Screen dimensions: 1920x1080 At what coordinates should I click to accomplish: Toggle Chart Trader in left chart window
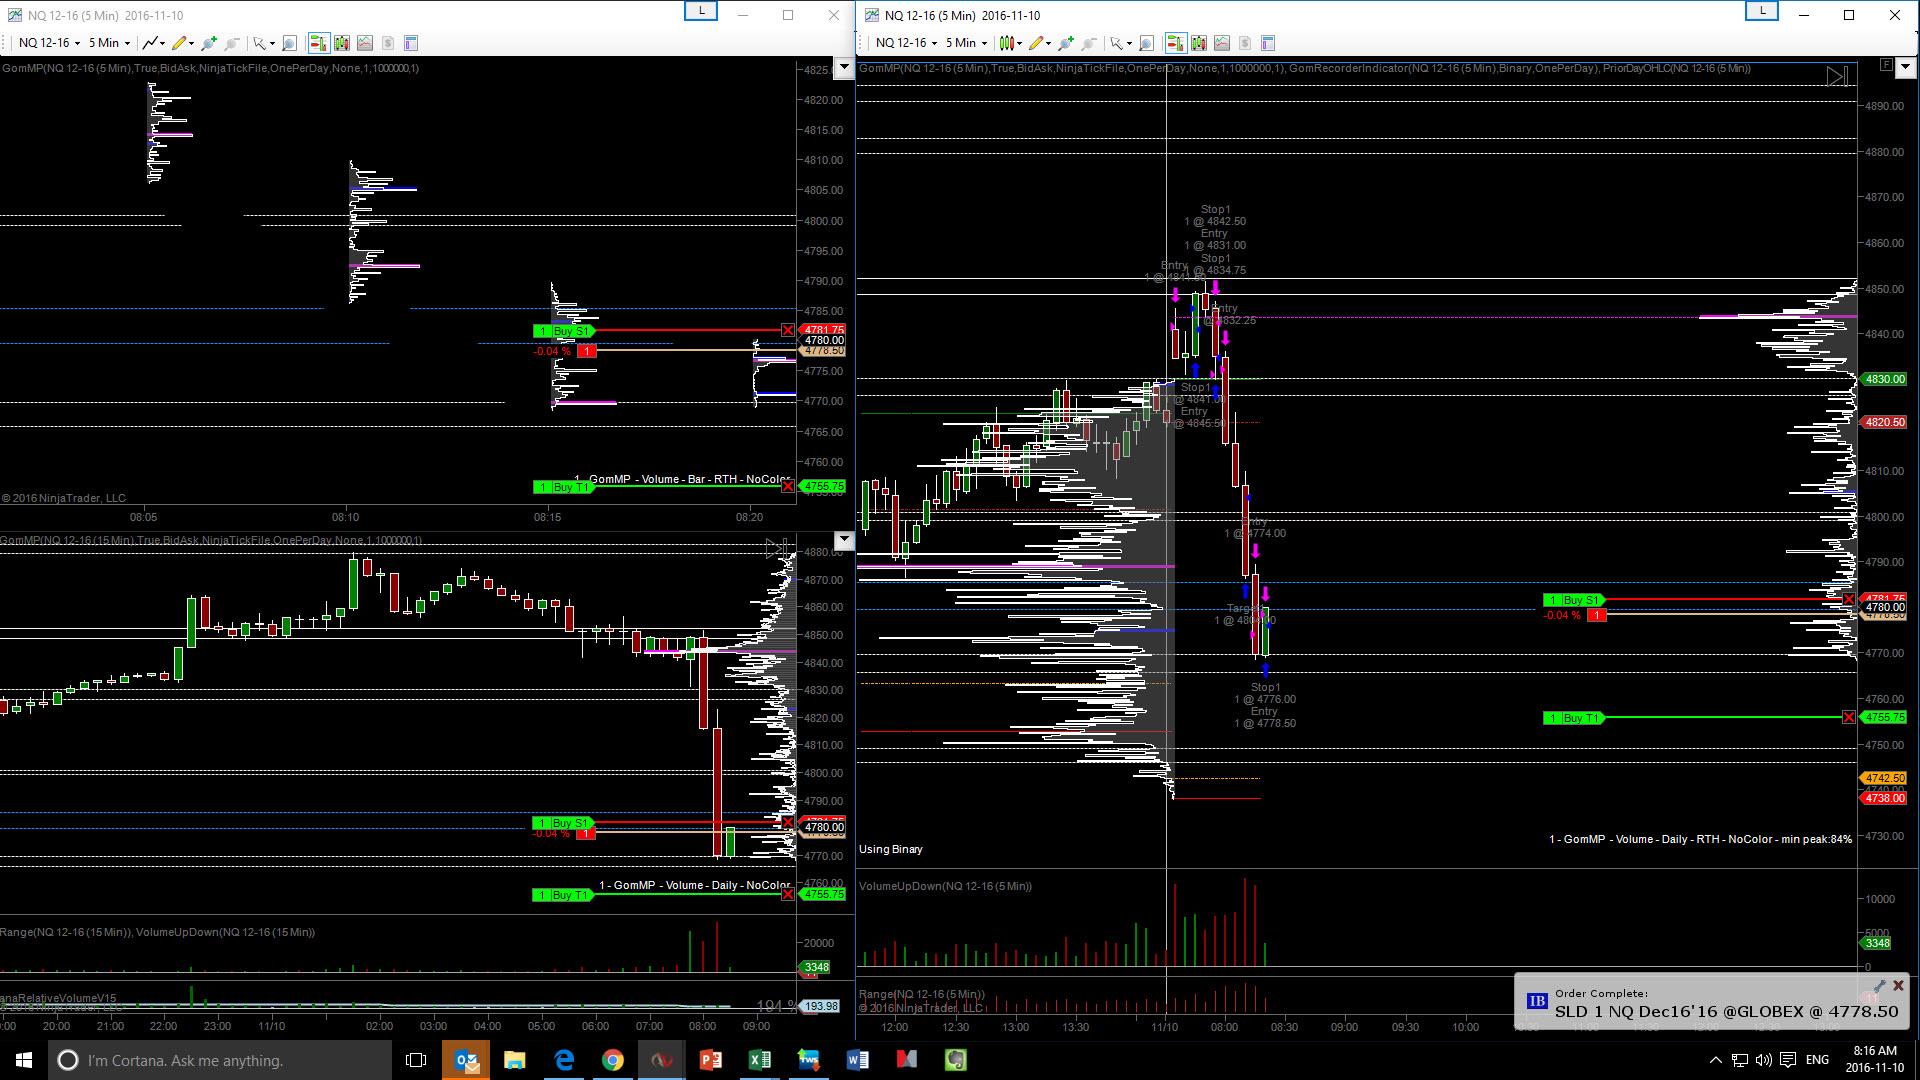tap(319, 43)
